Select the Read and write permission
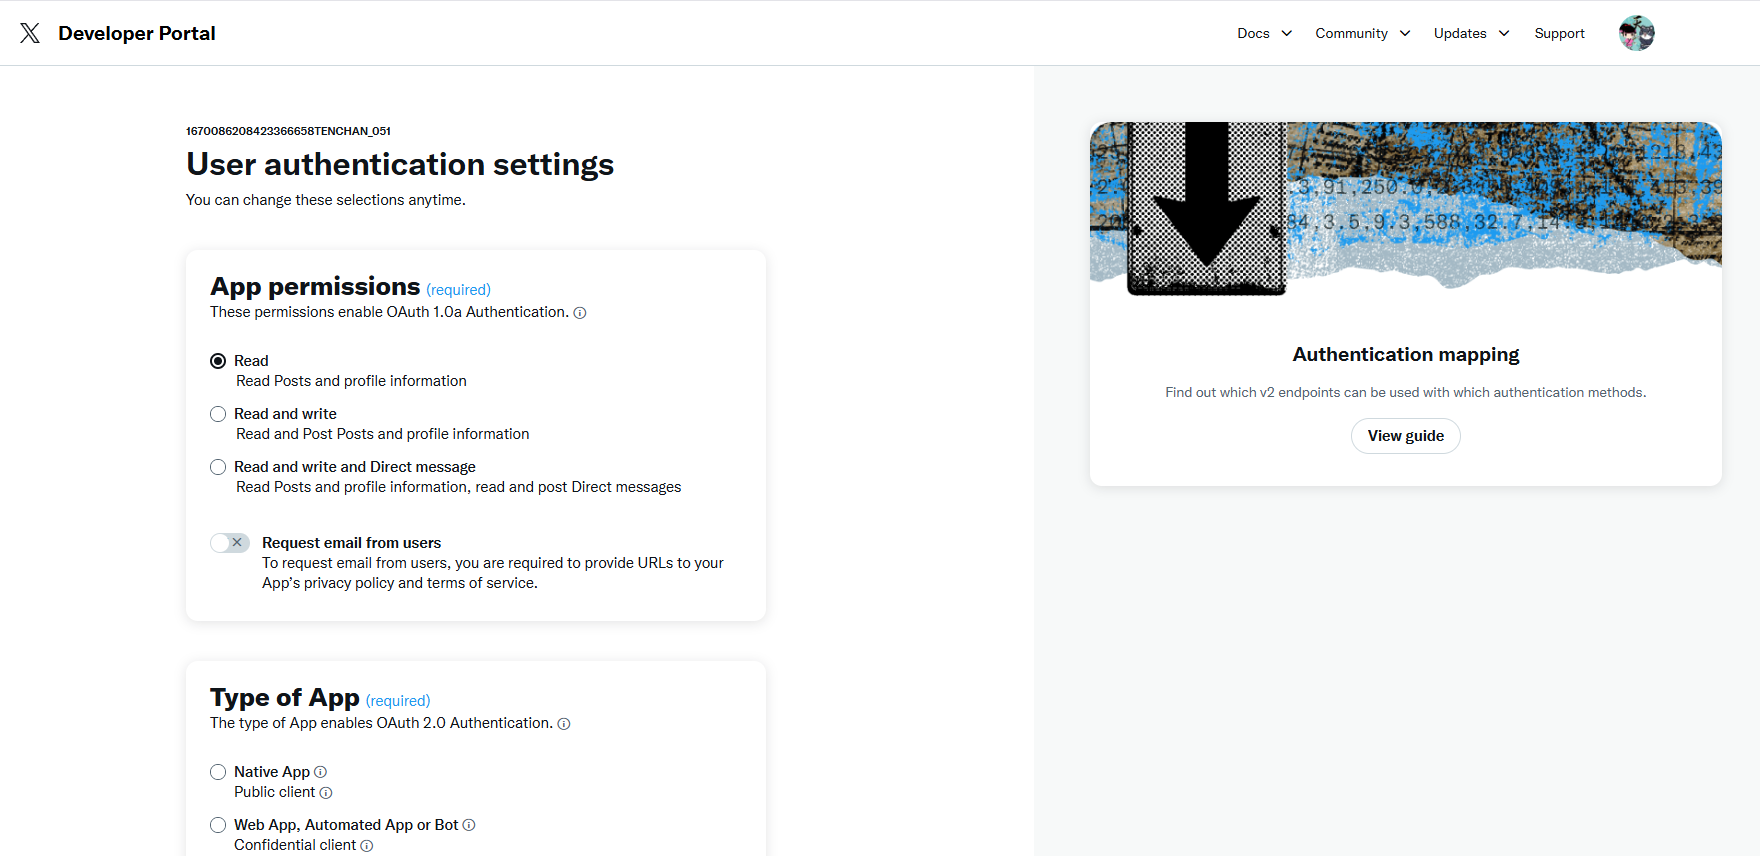1760x856 pixels. click(x=218, y=414)
